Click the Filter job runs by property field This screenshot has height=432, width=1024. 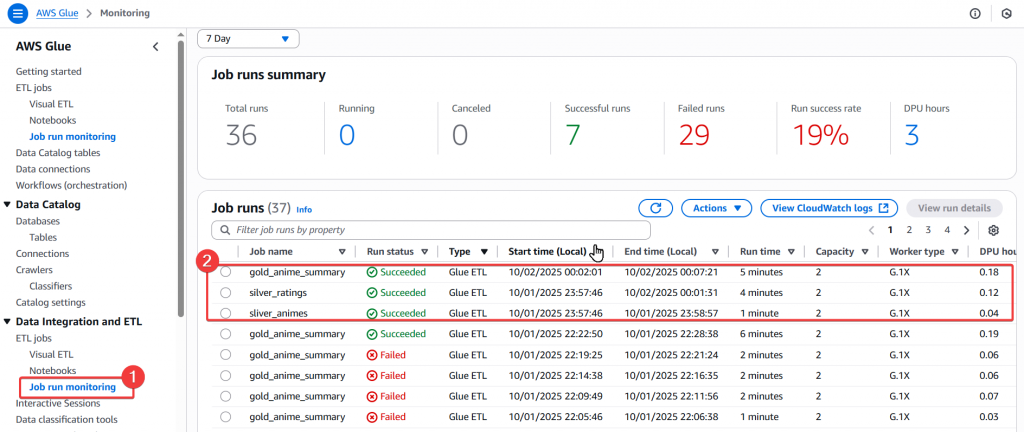click(431, 230)
